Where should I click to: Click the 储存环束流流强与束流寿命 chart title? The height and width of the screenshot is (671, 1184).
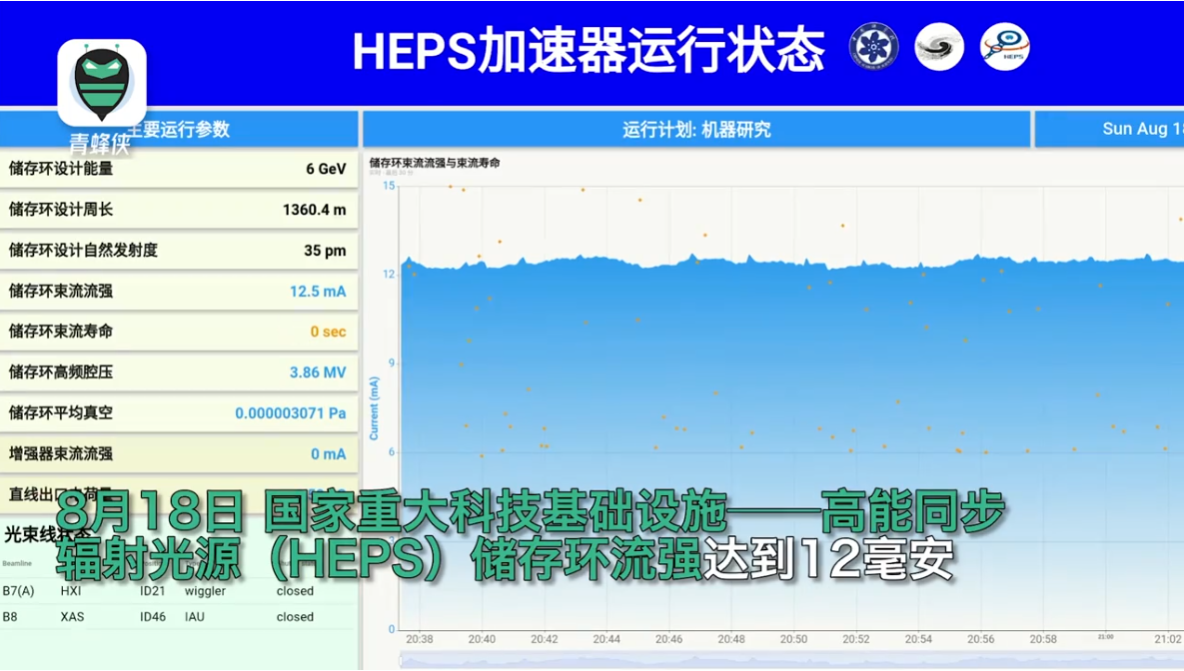pos(434,162)
